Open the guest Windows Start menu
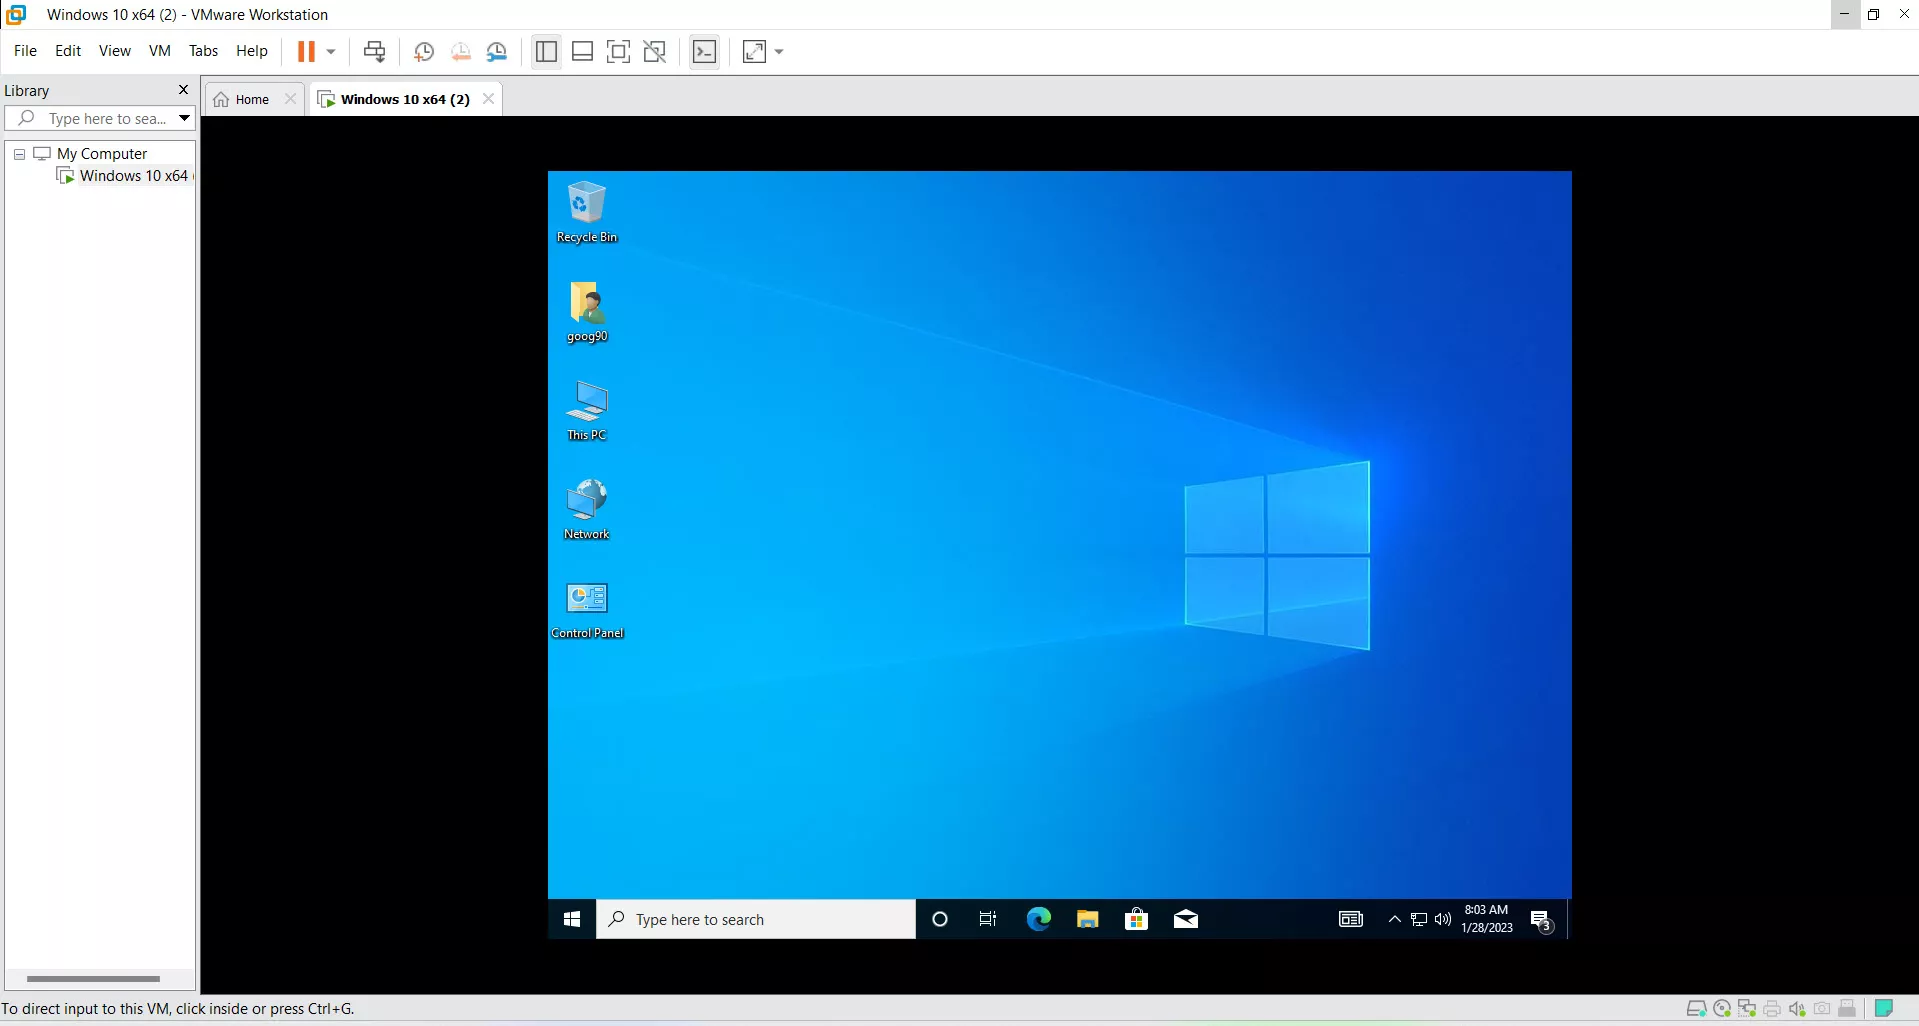1919x1026 pixels. pyautogui.click(x=572, y=919)
